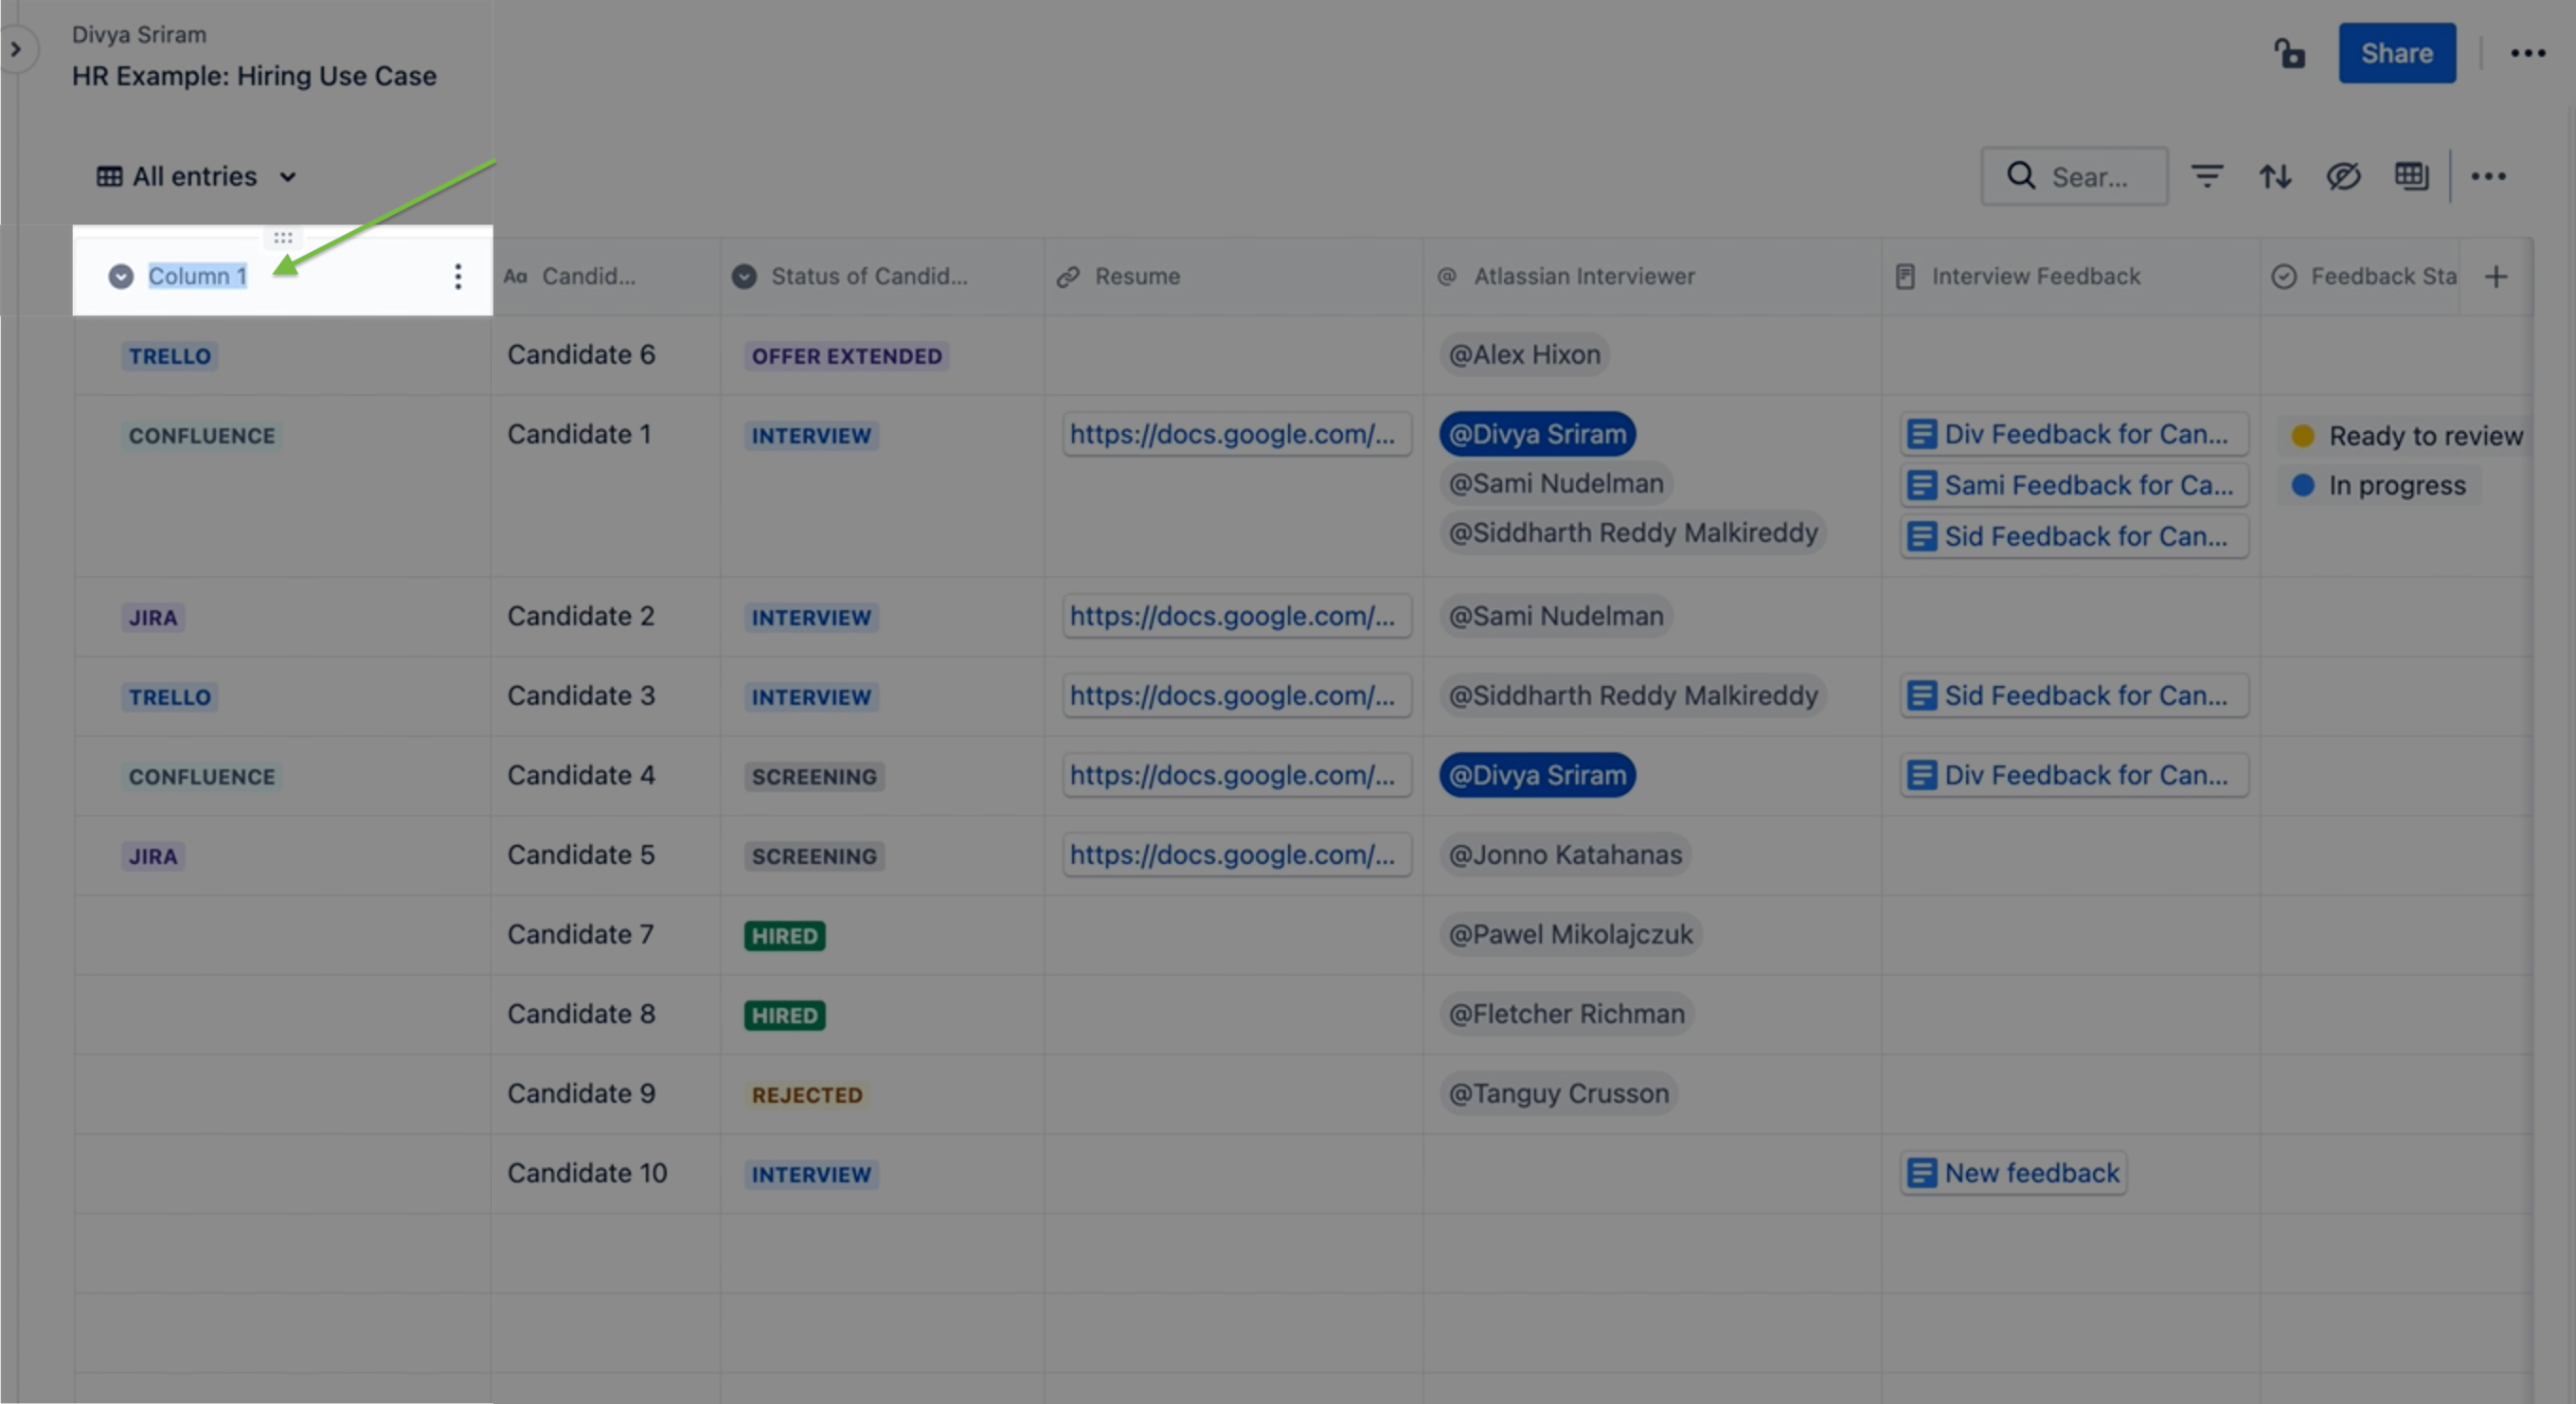This screenshot has height=1404, width=2576.
Task: Open the Candid... column header
Action: click(606, 277)
